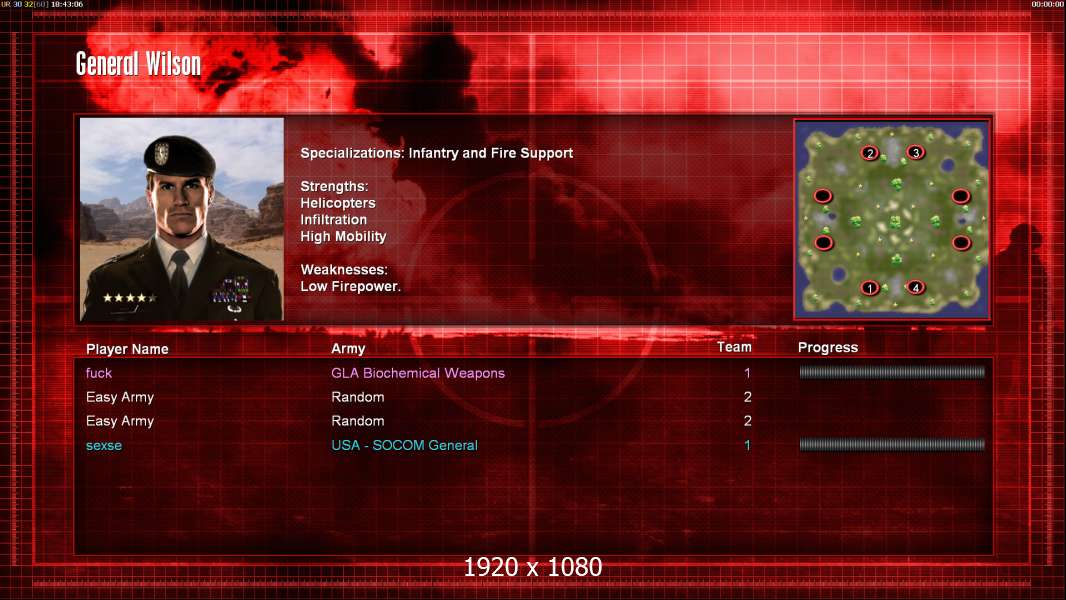Click 'GLA Biochemical Weapons' army entry
1066x600 pixels.
[x=418, y=373]
